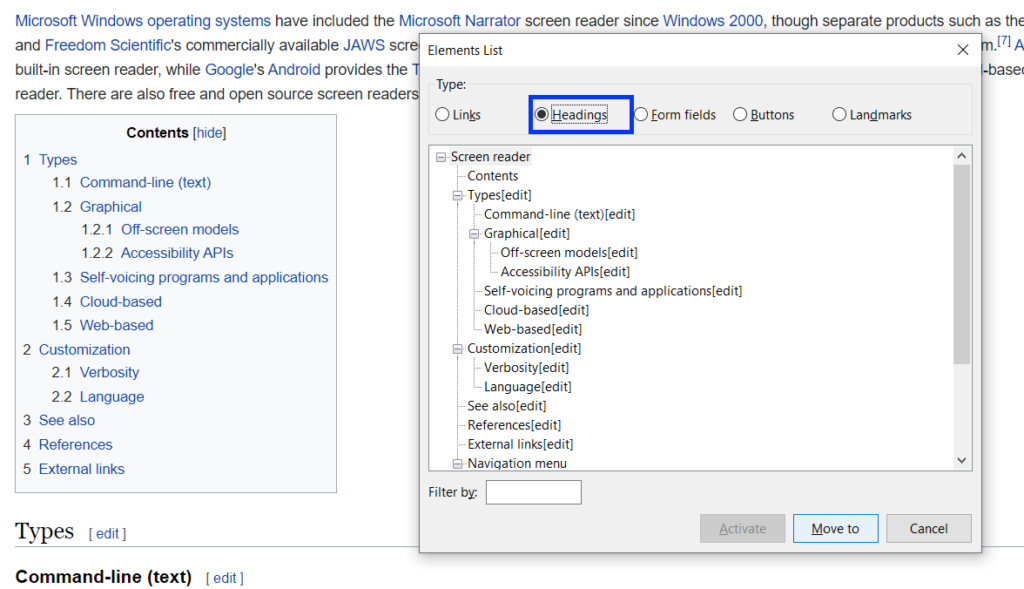1024x589 pixels.
Task: Hide the Contents table of contents
Action: pos(210,133)
